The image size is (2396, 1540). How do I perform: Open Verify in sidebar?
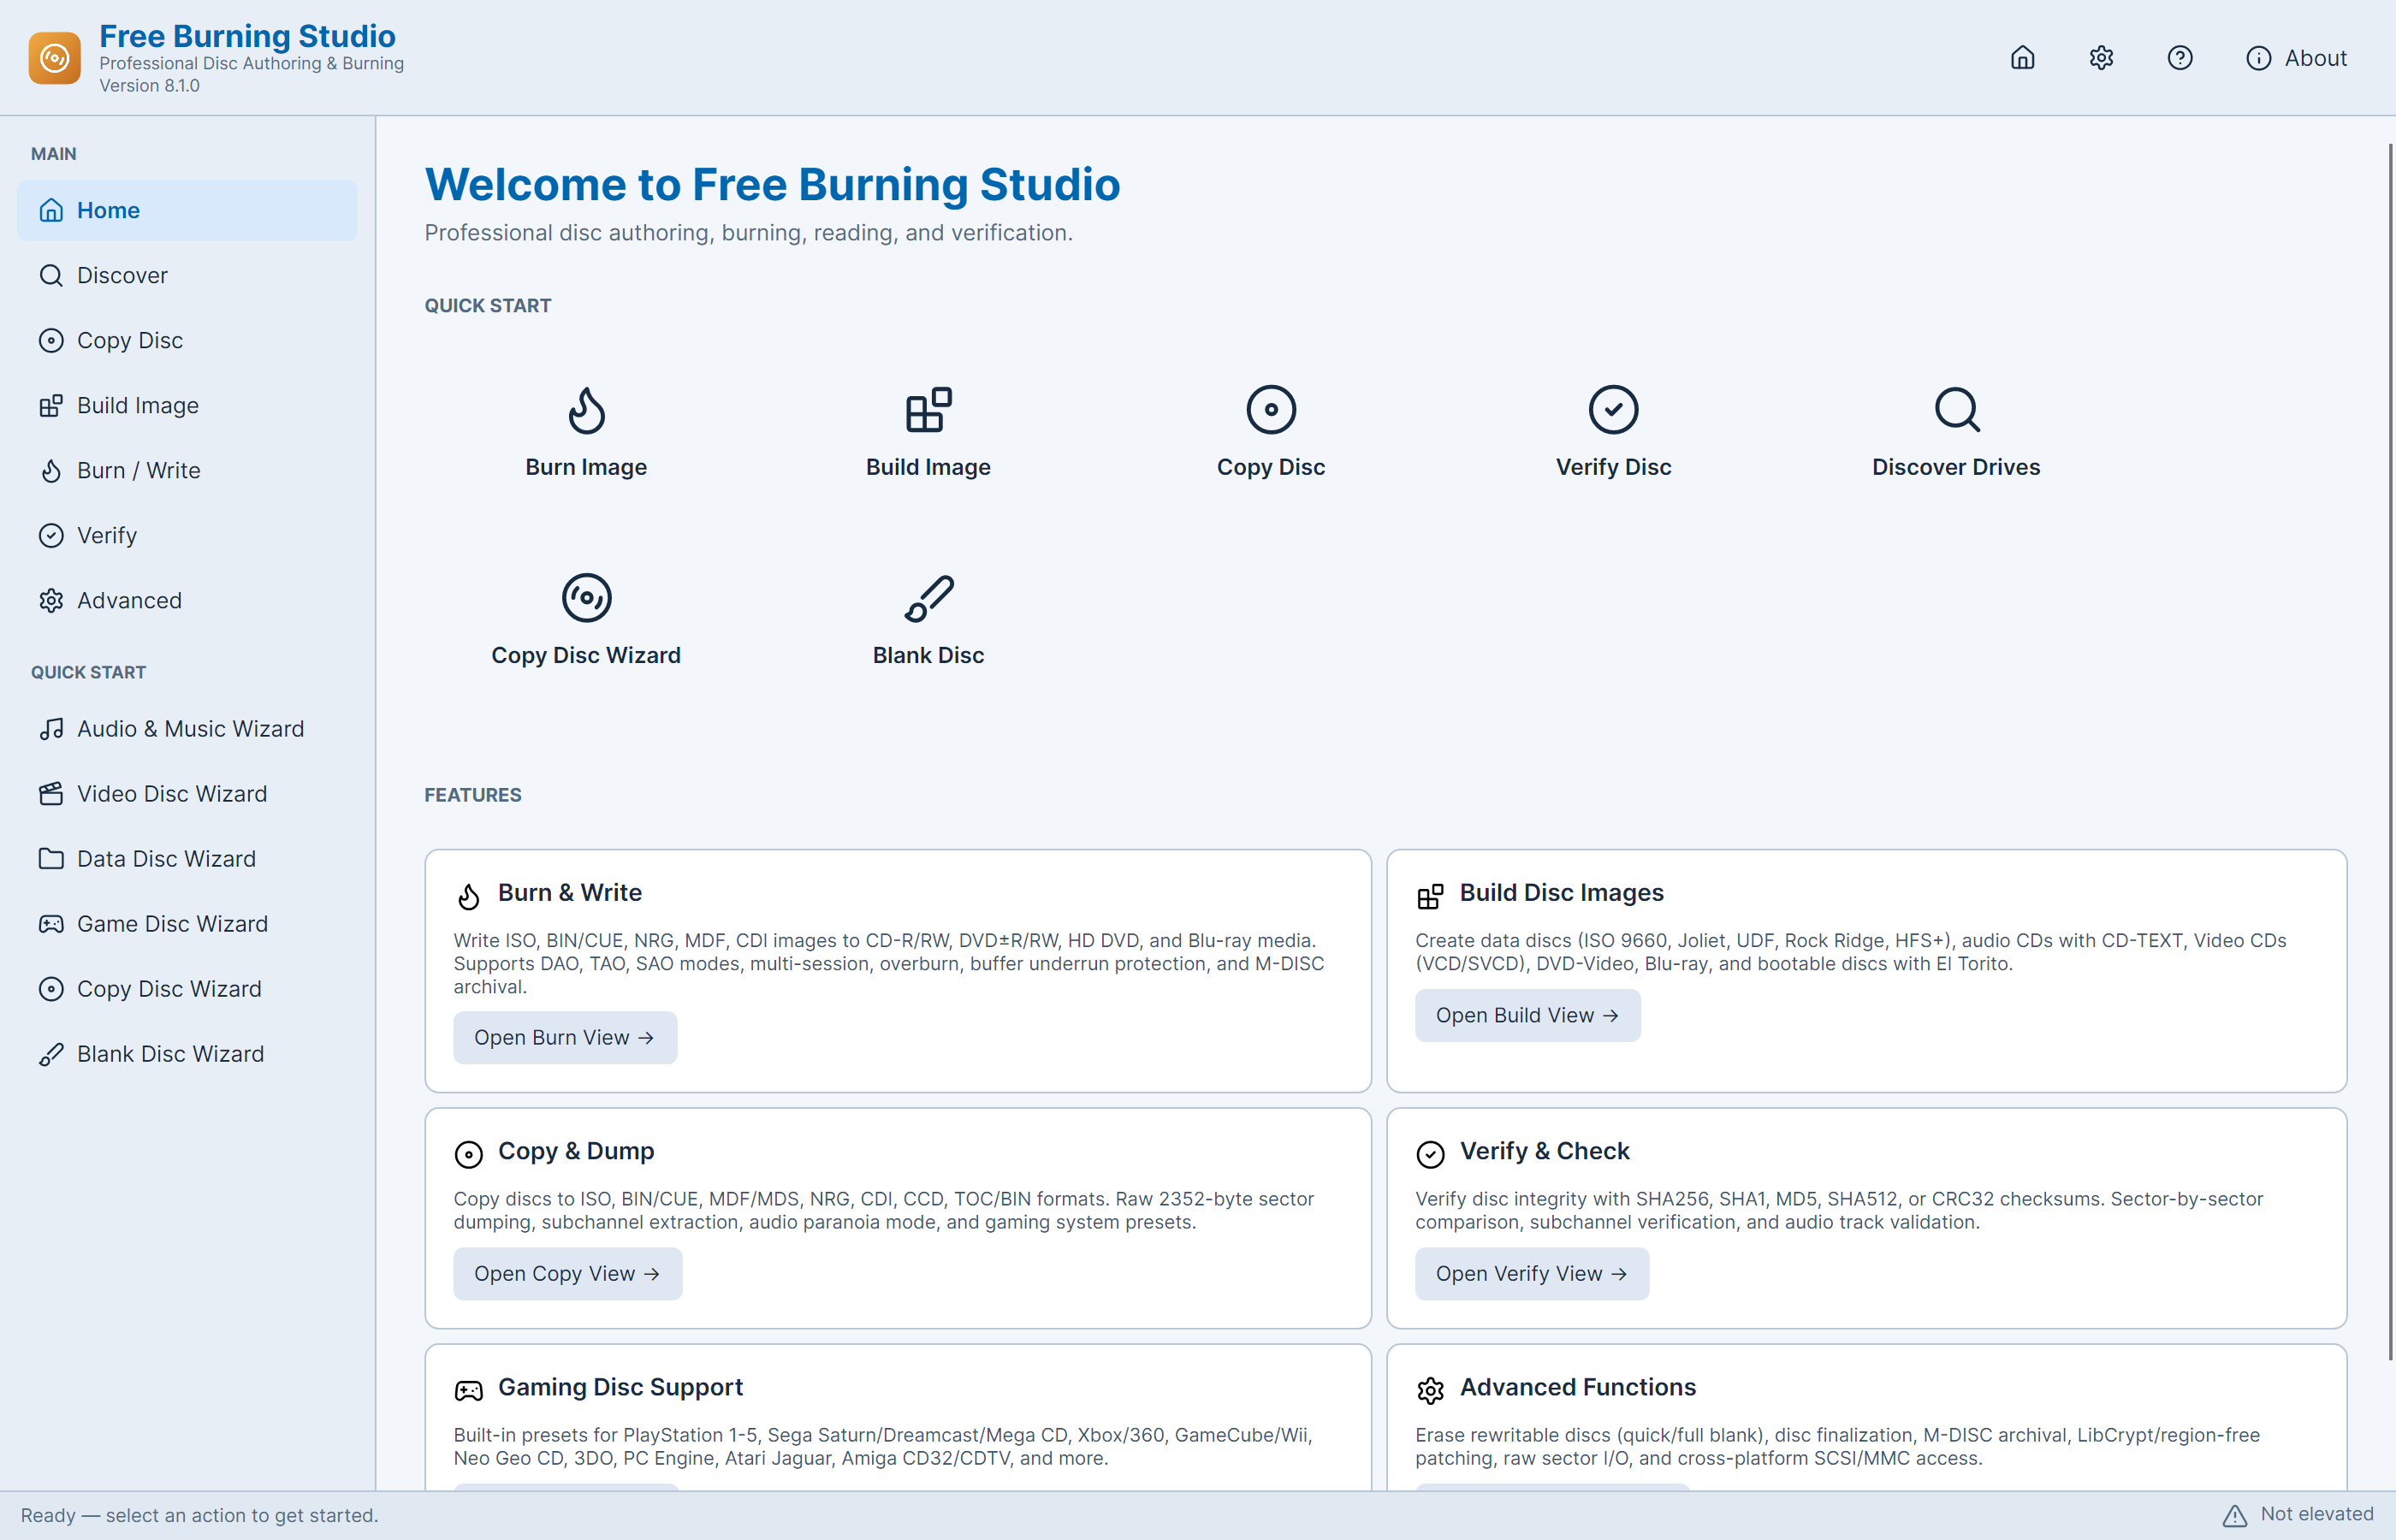(x=187, y=535)
